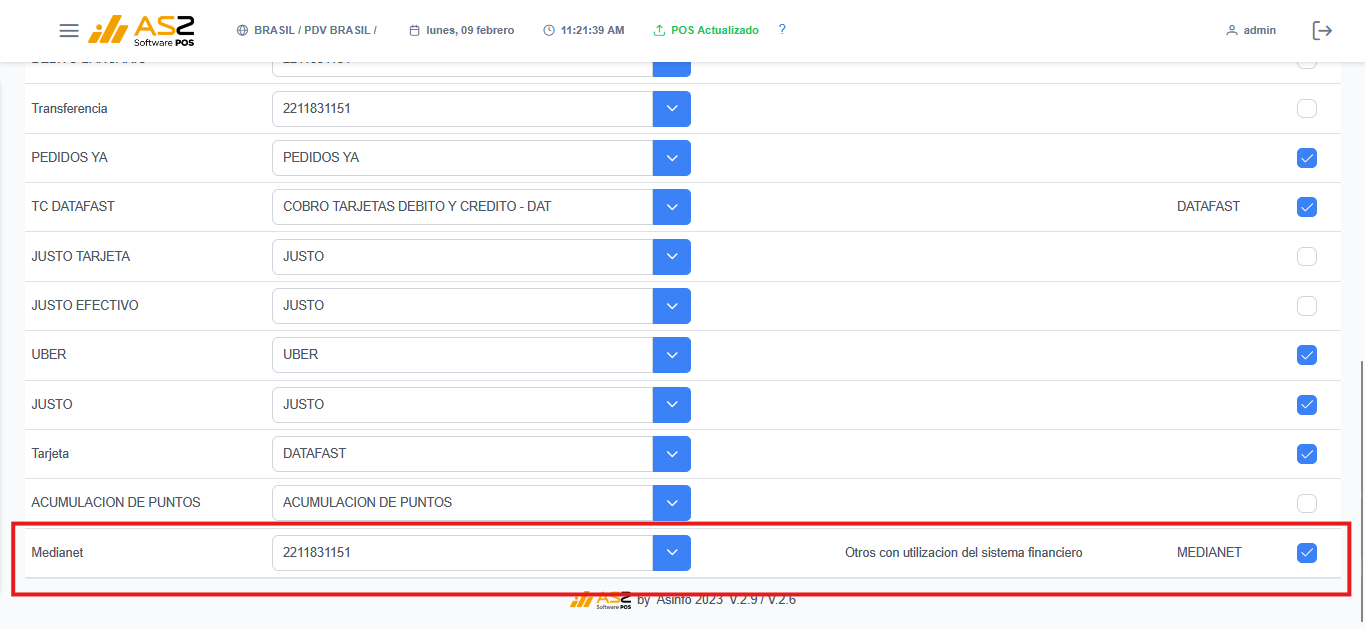Click the JUSTO EFECTIVO row label
Screen dimensions: 1365x629
tap(85, 306)
